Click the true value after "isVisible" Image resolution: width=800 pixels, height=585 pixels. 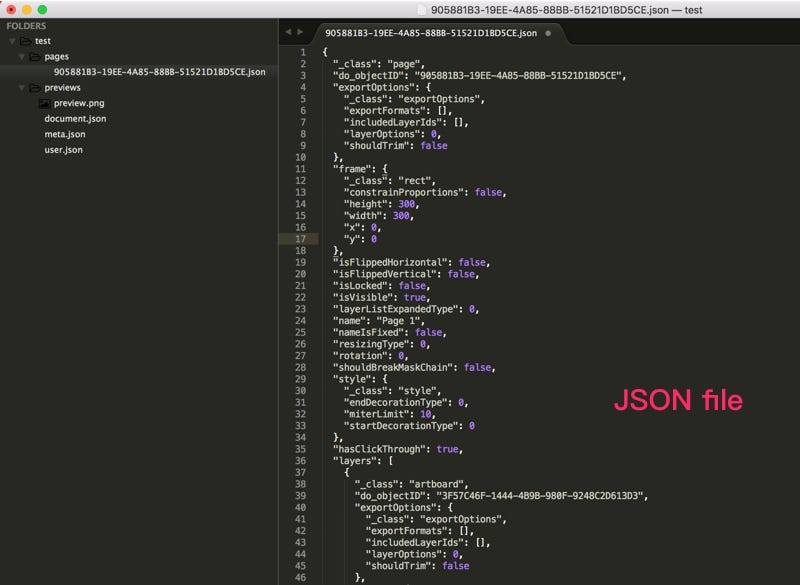415,297
